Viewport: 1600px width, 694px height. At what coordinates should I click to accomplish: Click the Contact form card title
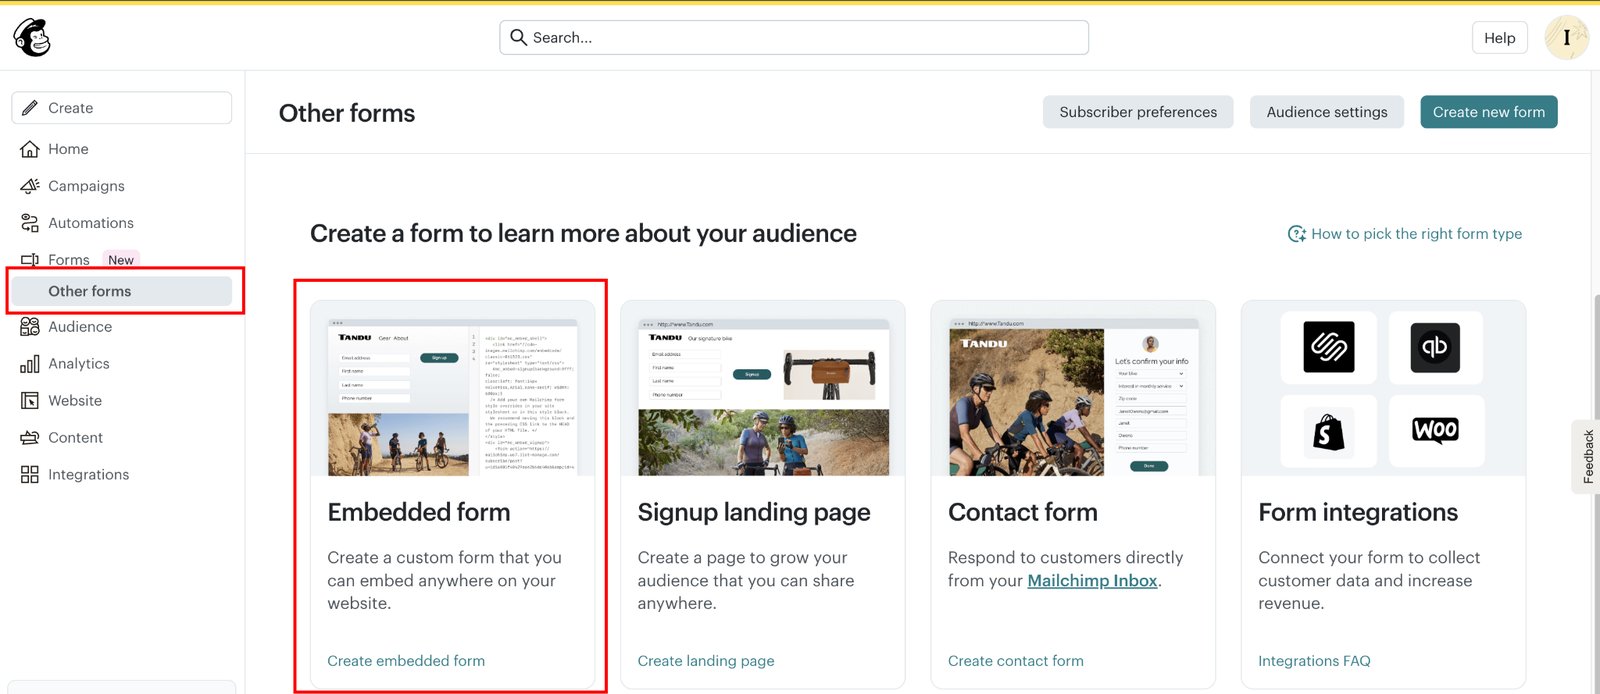(x=1023, y=512)
